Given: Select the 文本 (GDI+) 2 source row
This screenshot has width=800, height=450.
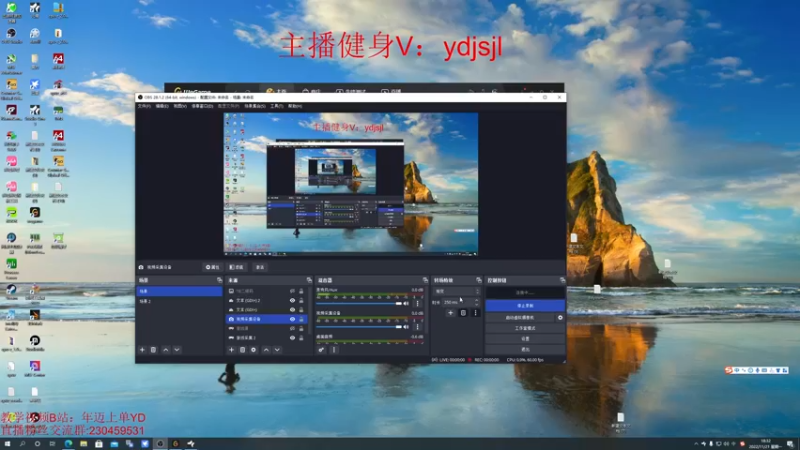Looking at the screenshot, I should [x=267, y=301].
